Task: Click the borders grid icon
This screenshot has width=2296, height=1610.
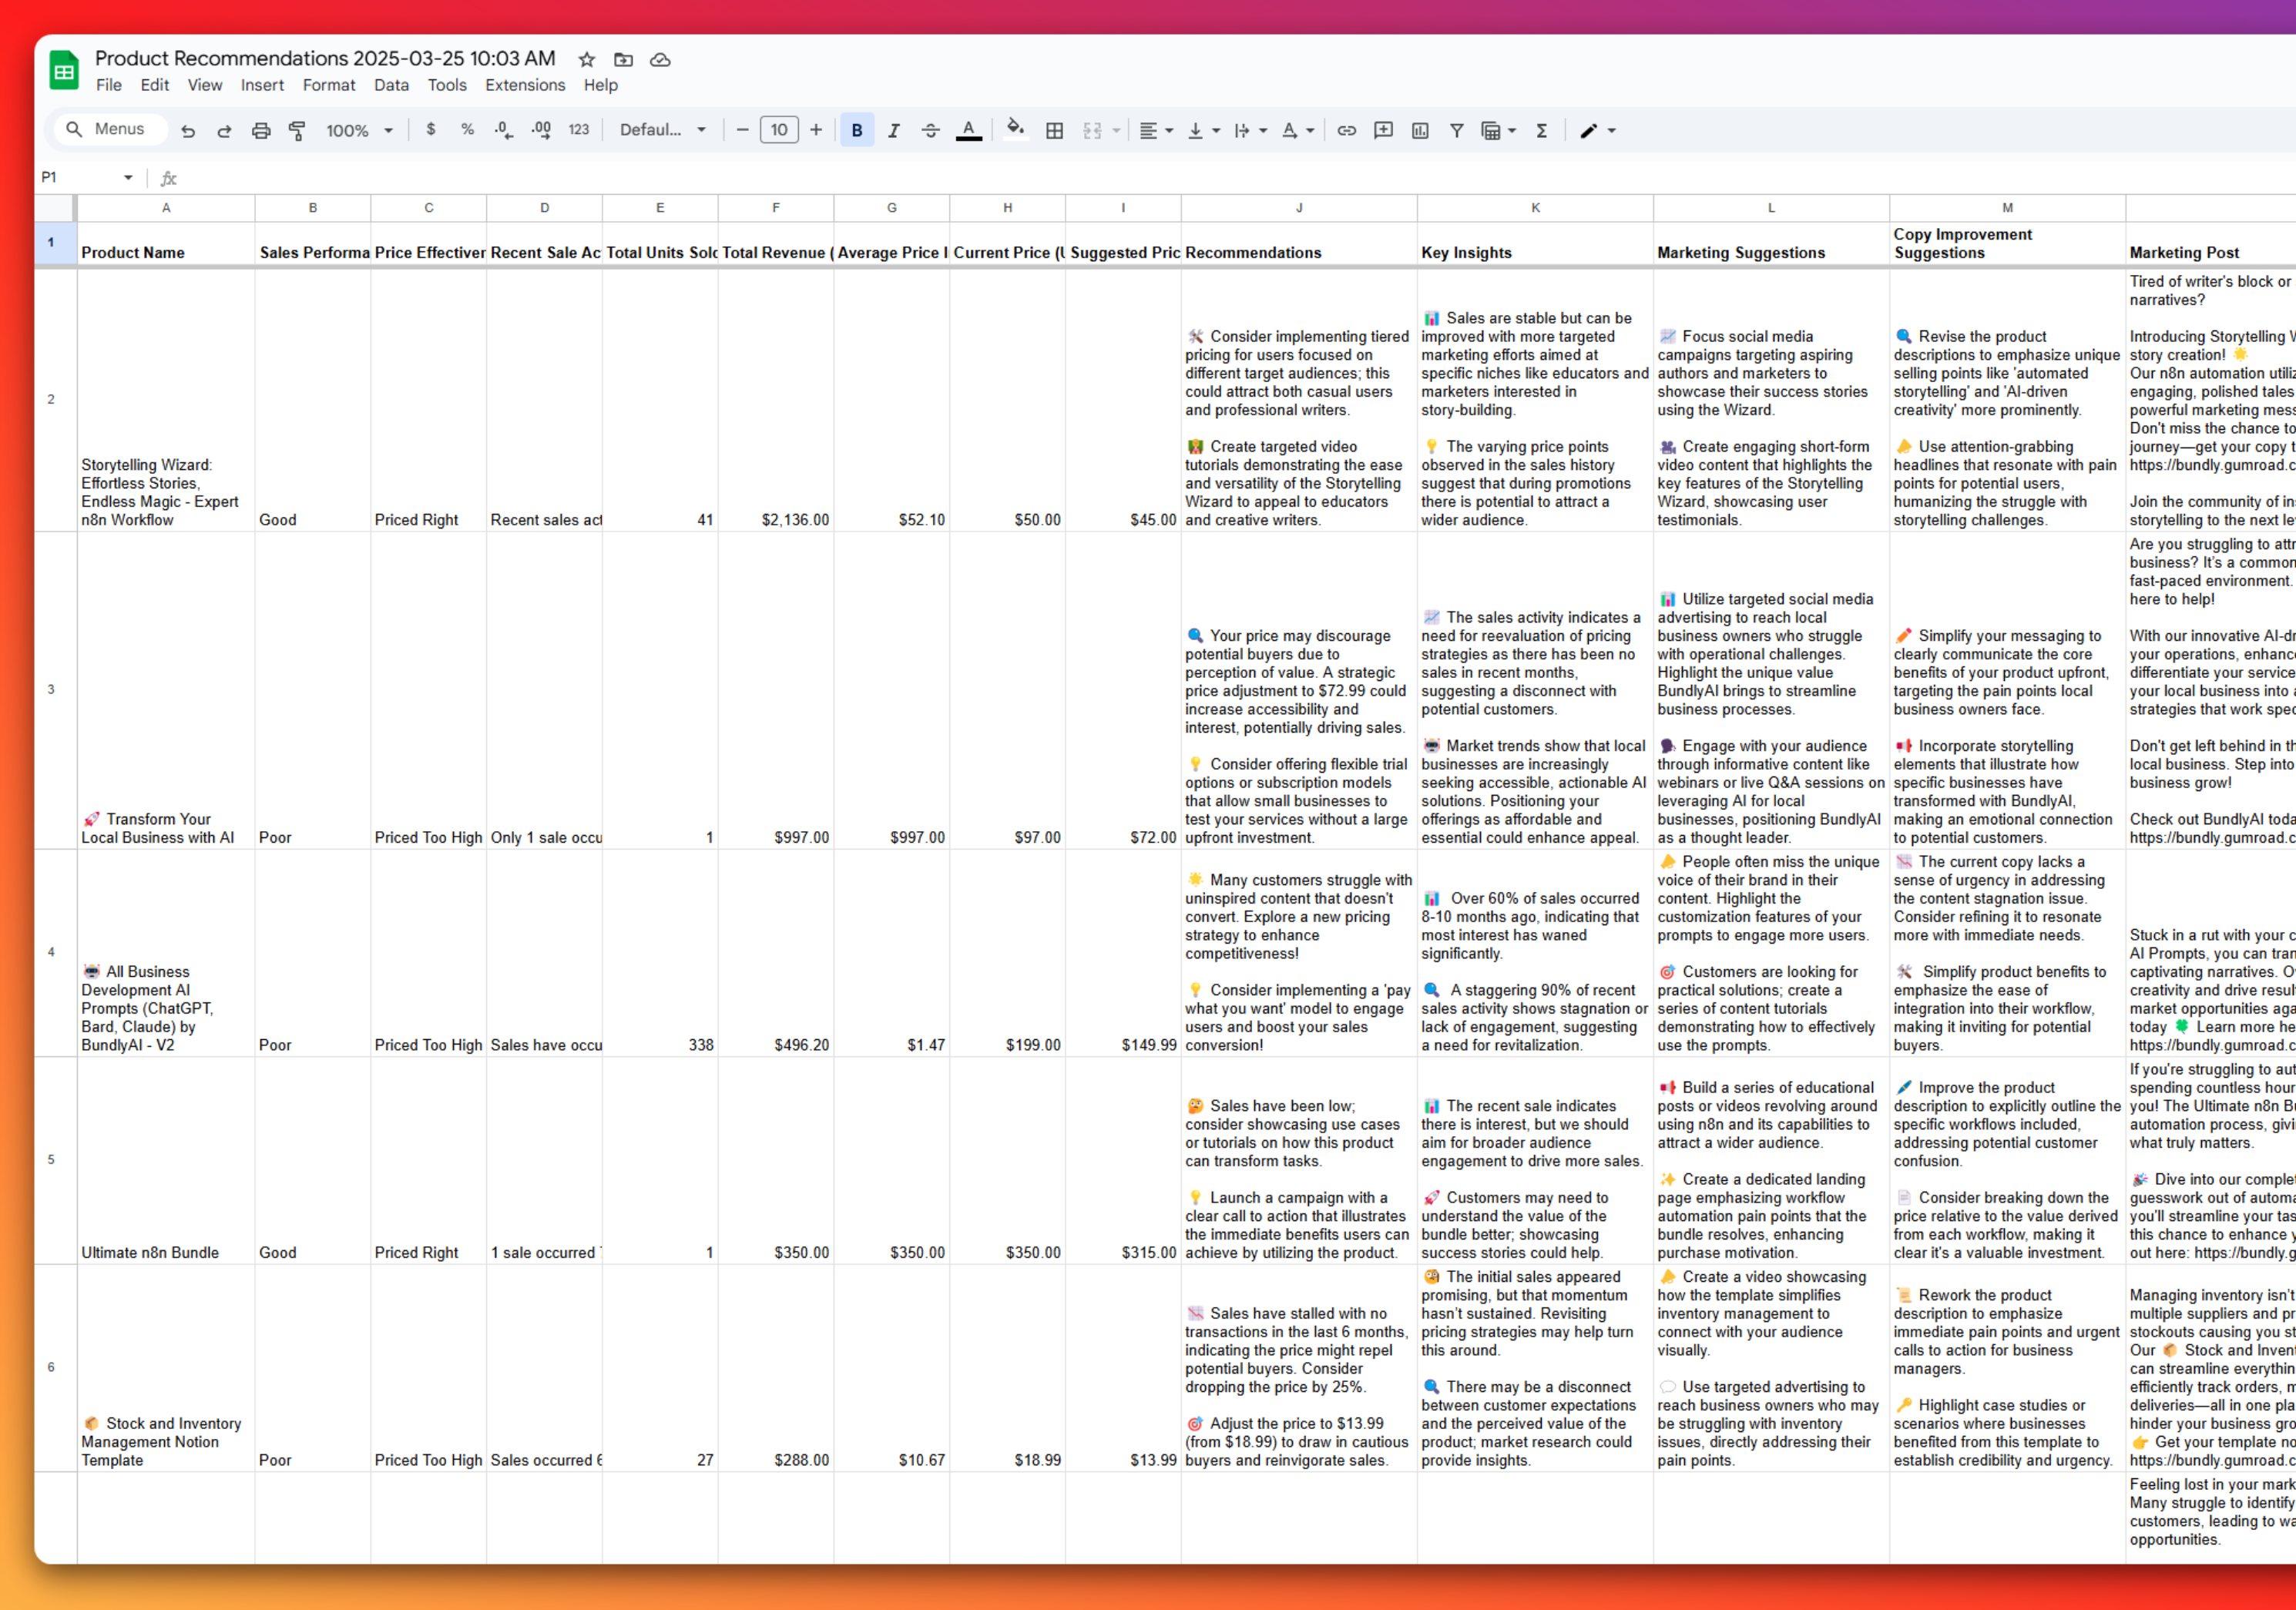Action: point(1054,130)
